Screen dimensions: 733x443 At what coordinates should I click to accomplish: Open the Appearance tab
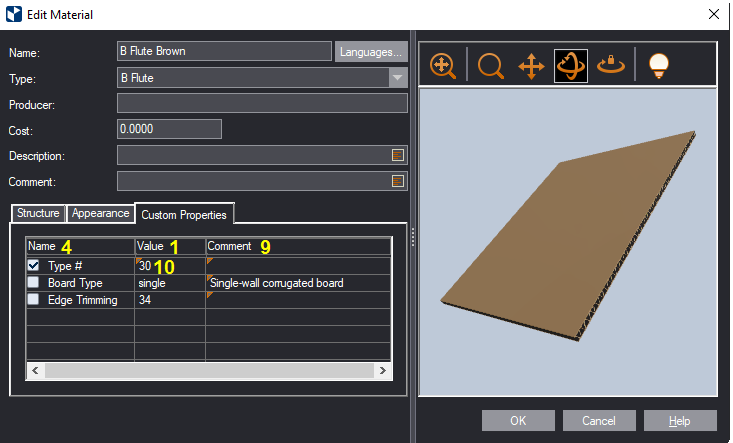100,213
